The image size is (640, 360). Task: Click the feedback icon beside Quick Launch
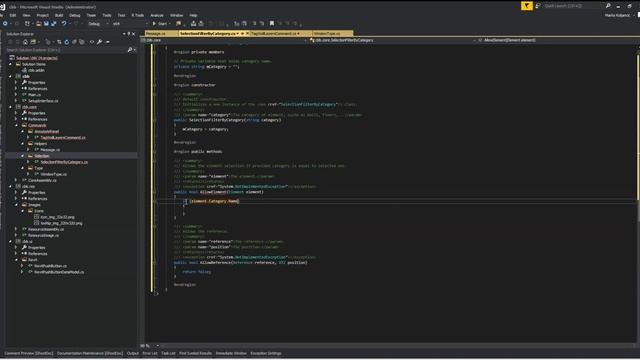tap(538, 6)
